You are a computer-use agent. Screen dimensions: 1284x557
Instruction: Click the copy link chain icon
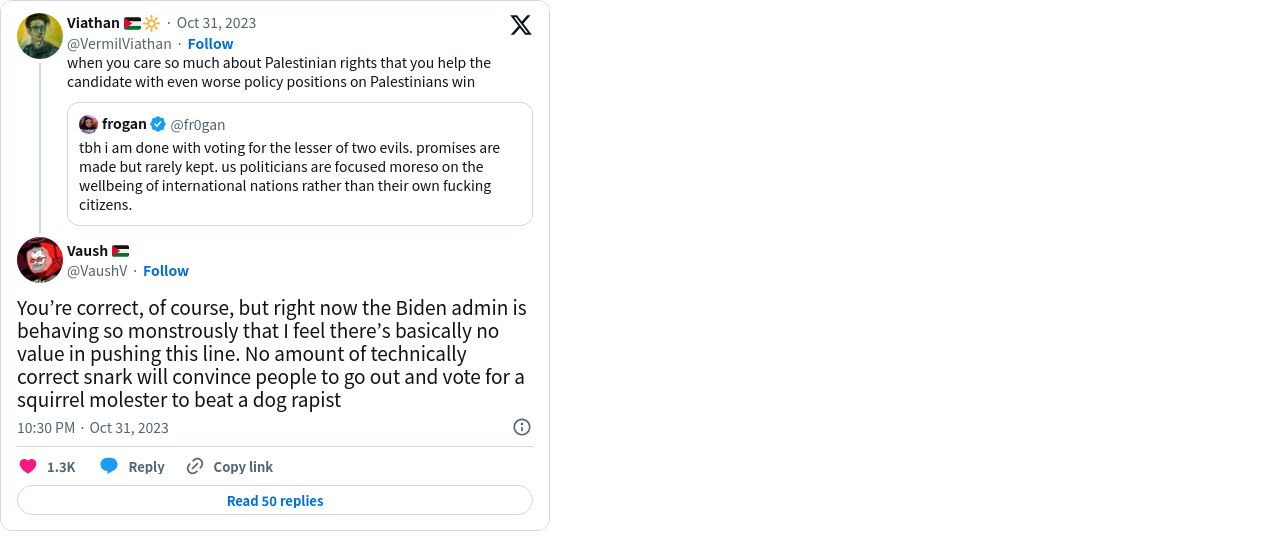coord(195,466)
